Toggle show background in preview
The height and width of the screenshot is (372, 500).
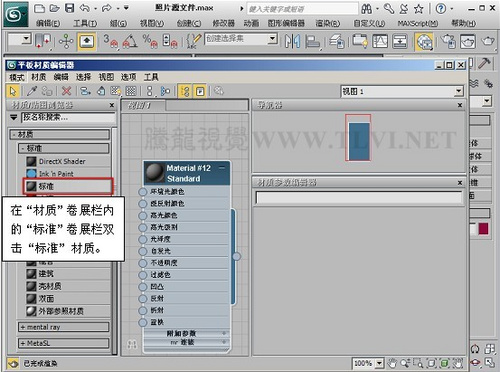click(x=131, y=91)
